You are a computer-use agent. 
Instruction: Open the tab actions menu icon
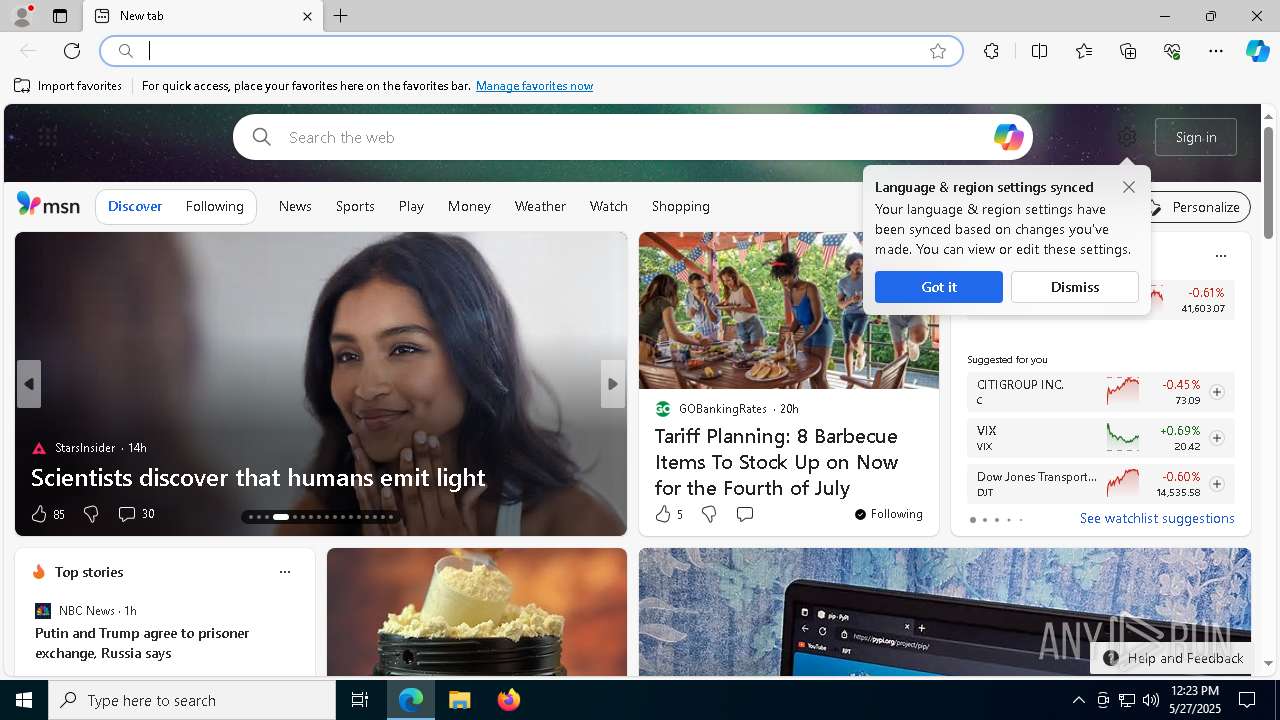click(60, 16)
